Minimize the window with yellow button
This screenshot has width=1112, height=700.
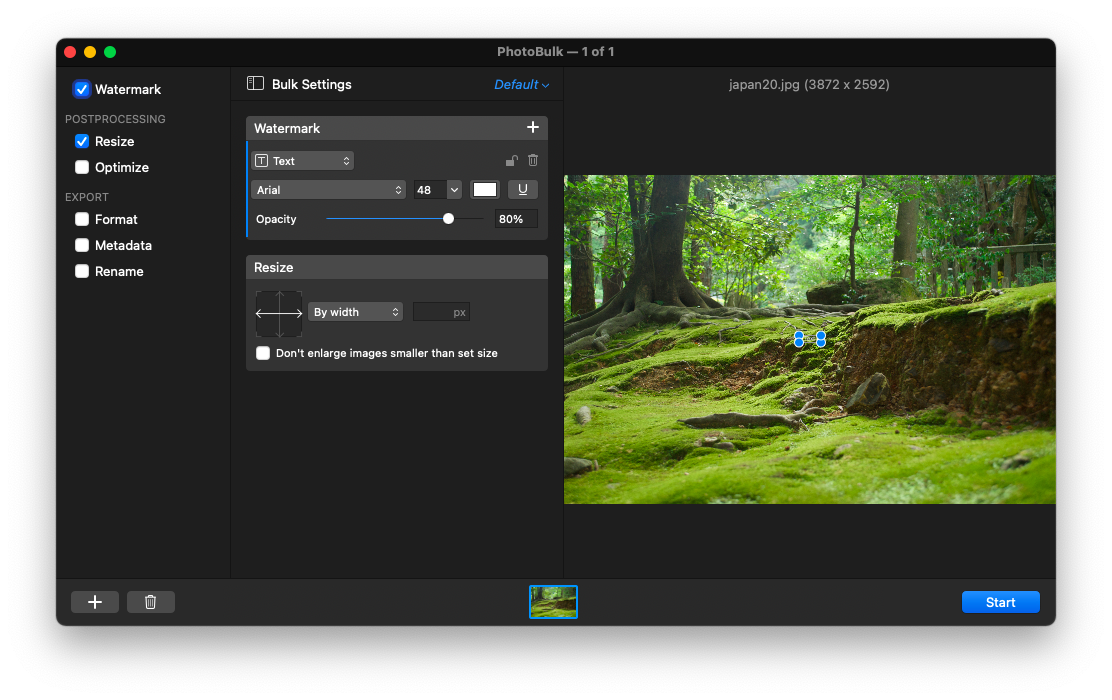tap(90, 52)
